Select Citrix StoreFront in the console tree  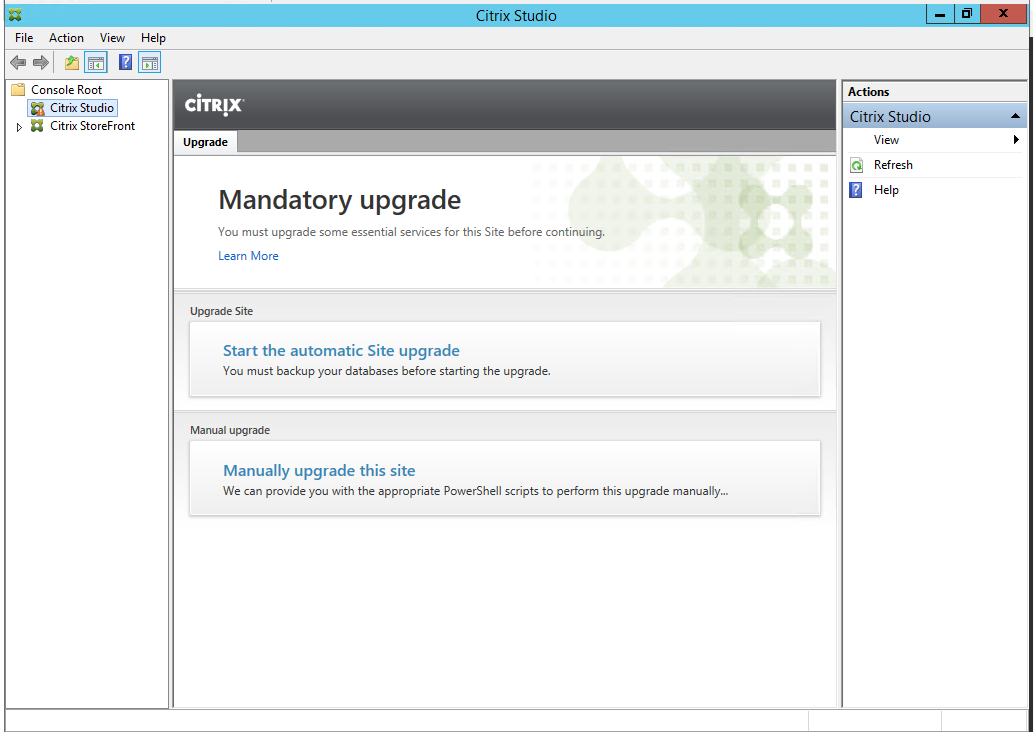tap(92, 126)
